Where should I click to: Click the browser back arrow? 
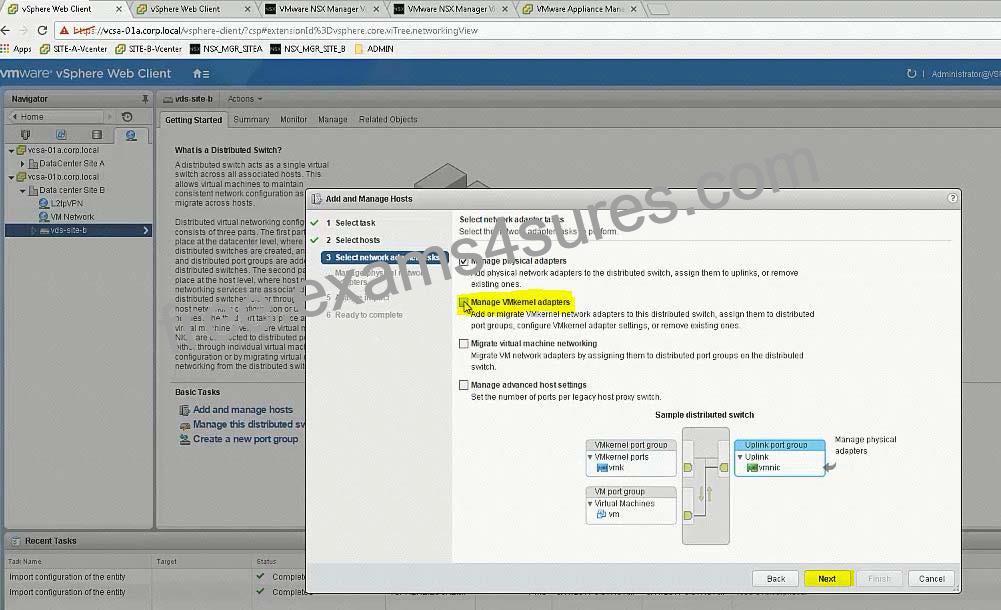pos(5,30)
